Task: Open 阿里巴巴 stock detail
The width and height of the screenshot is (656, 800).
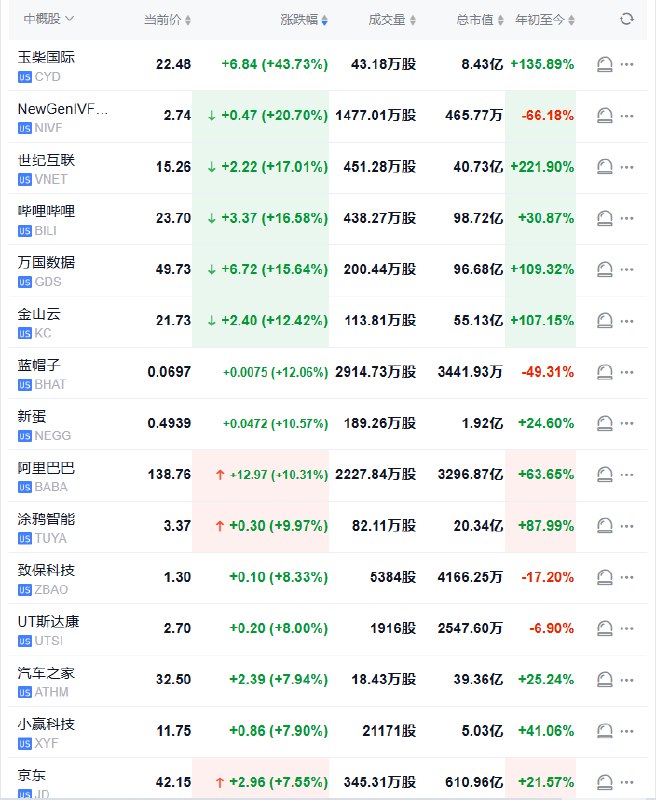Action: (46, 467)
